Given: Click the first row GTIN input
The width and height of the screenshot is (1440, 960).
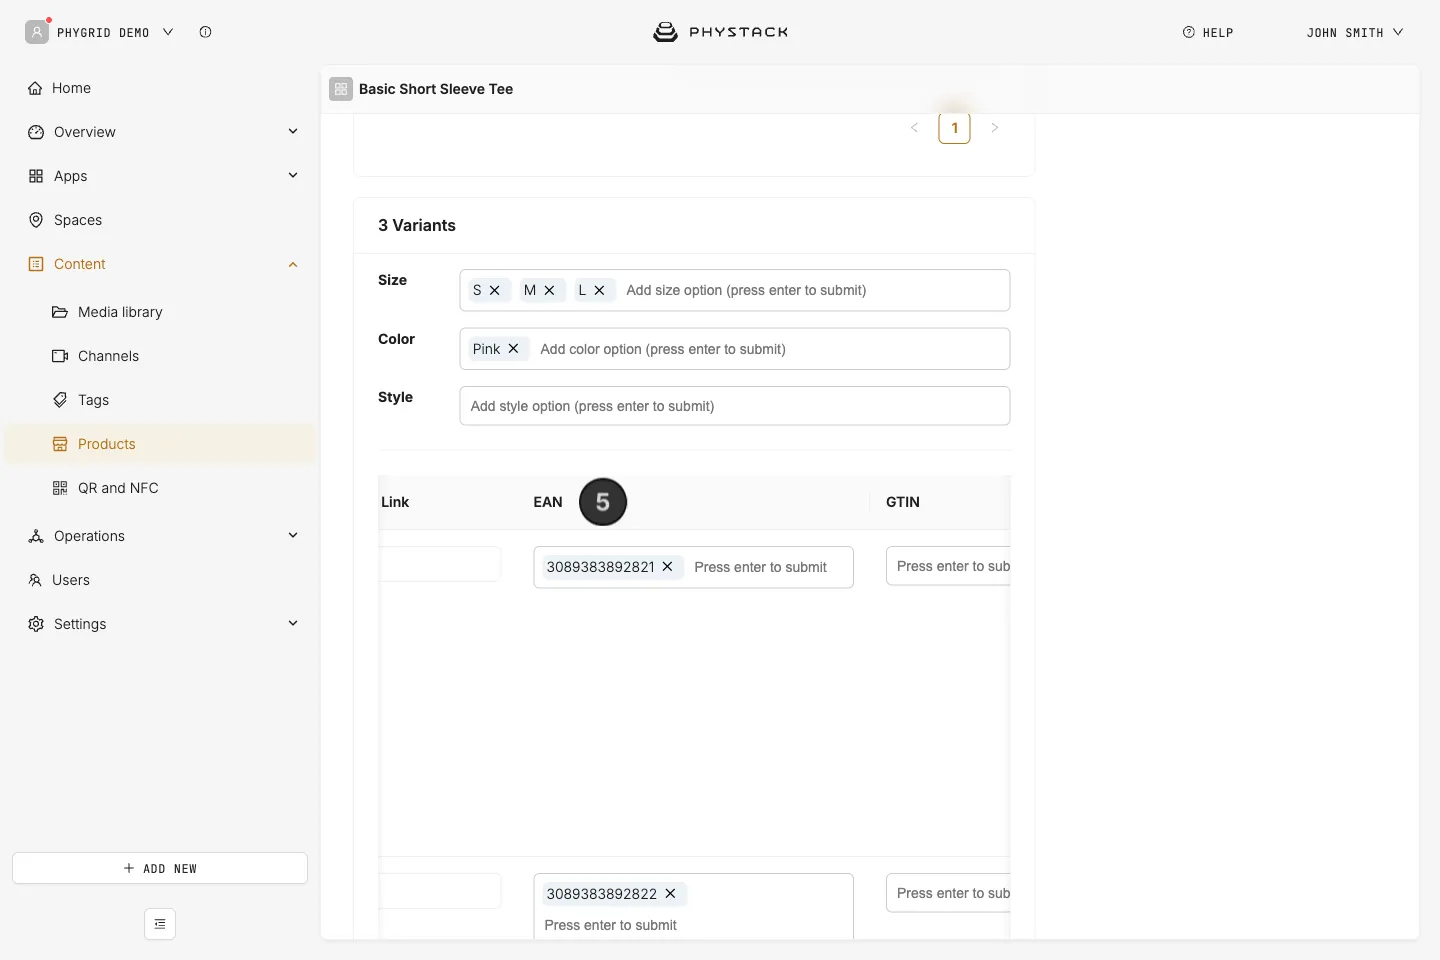Looking at the screenshot, I should tap(948, 566).
